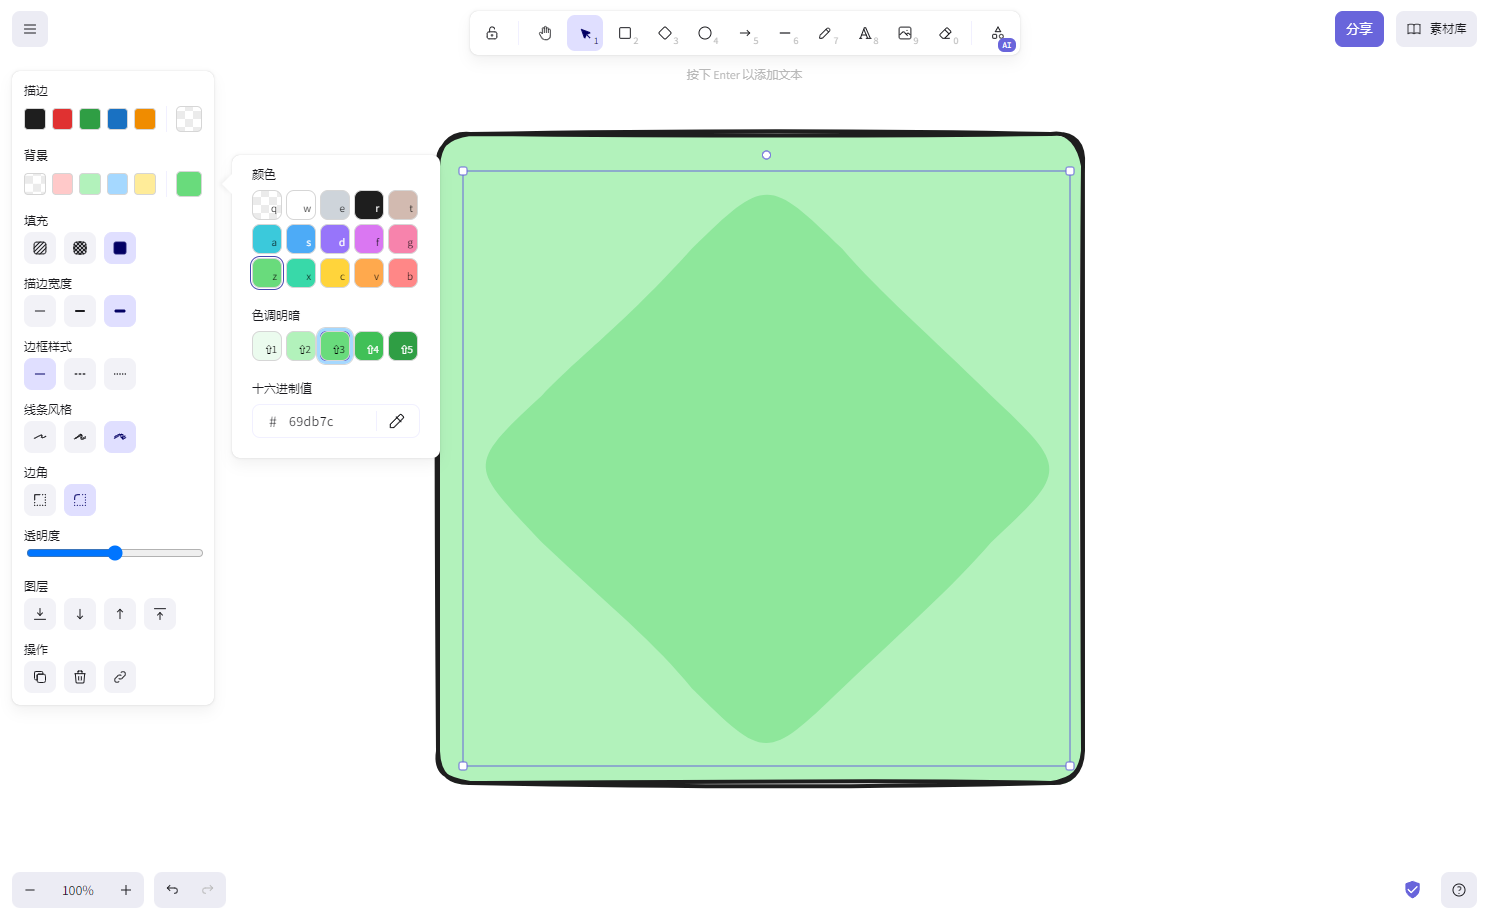Choose artist line sloppiness
1489x918 pixels.
(x=80, y=437)
